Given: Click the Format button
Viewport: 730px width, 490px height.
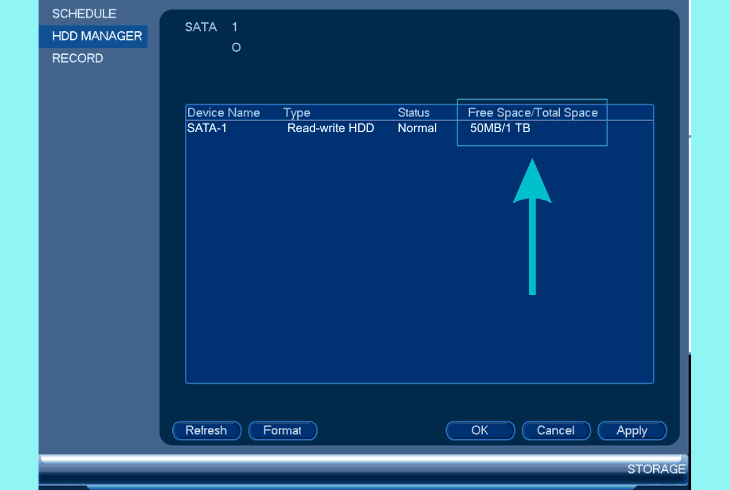Looking at the screenshot, I should point(283,430).
